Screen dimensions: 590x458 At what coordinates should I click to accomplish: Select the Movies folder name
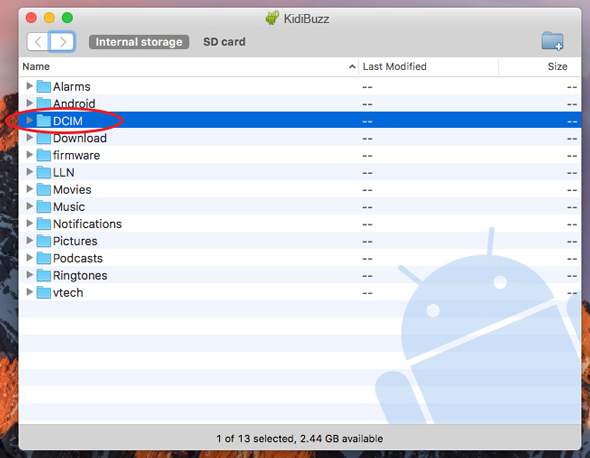tap(72, 190)
